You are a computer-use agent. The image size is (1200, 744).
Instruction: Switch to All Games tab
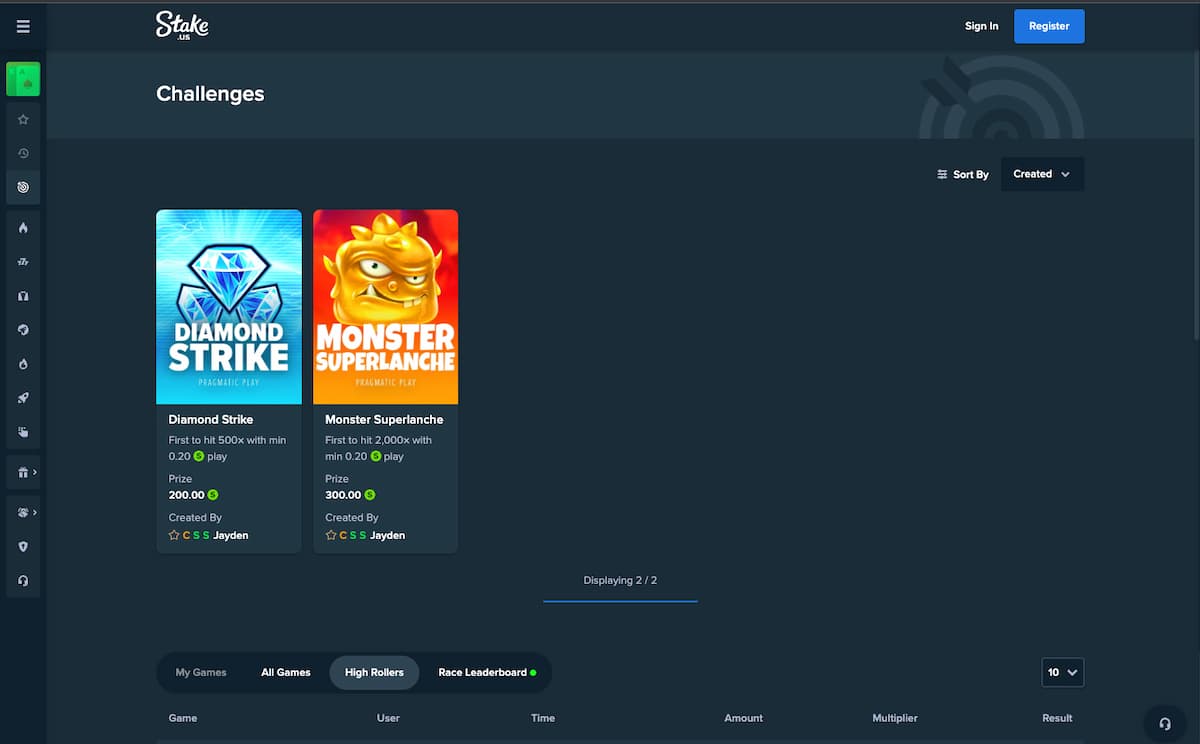click(x=286, y=673)
